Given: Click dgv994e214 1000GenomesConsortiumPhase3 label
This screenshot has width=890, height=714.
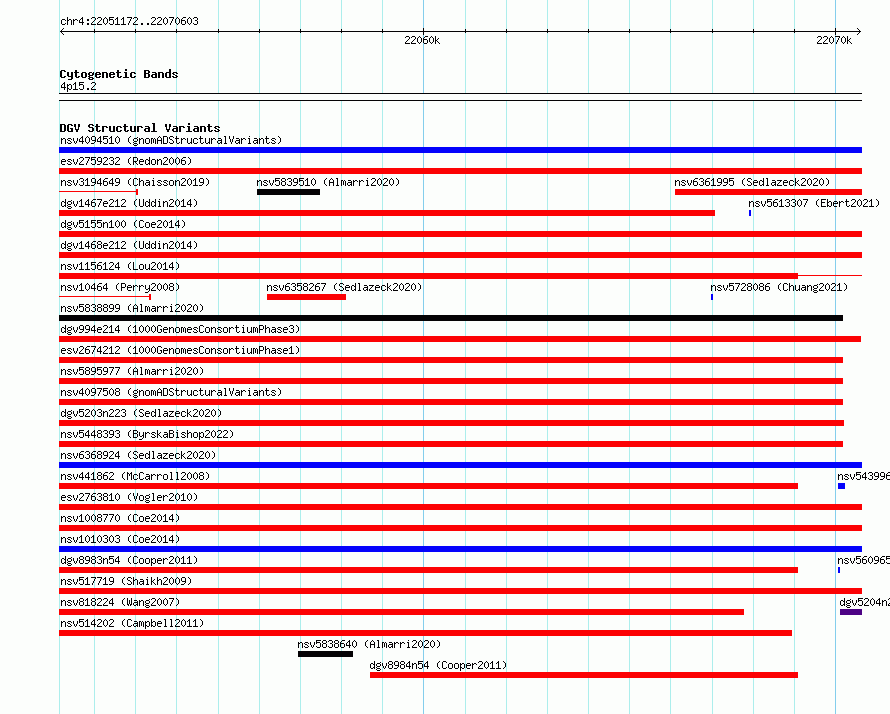Looking at the screenshot, I should [180, 329].
